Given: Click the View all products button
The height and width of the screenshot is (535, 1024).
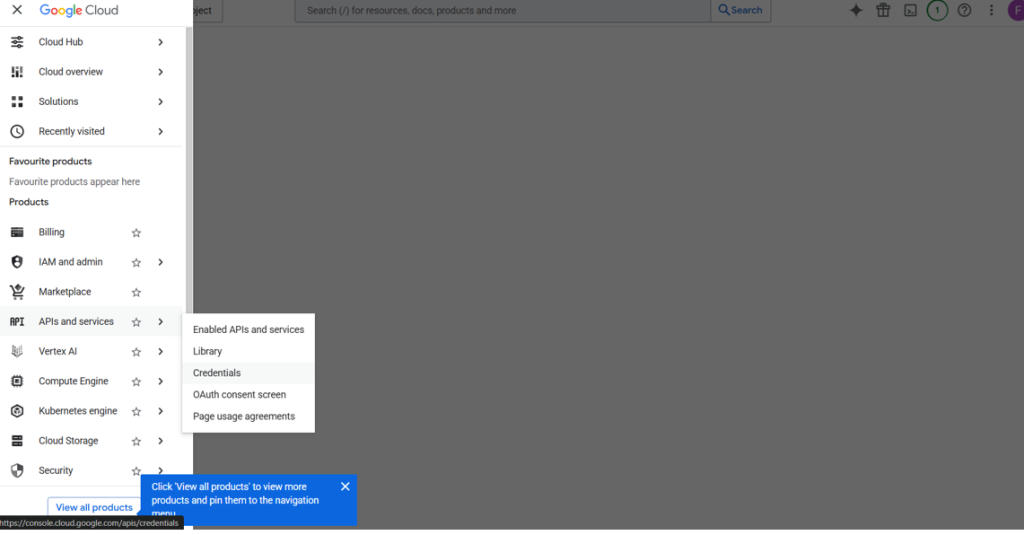Looking at the screenshot, I should (94, 507).
